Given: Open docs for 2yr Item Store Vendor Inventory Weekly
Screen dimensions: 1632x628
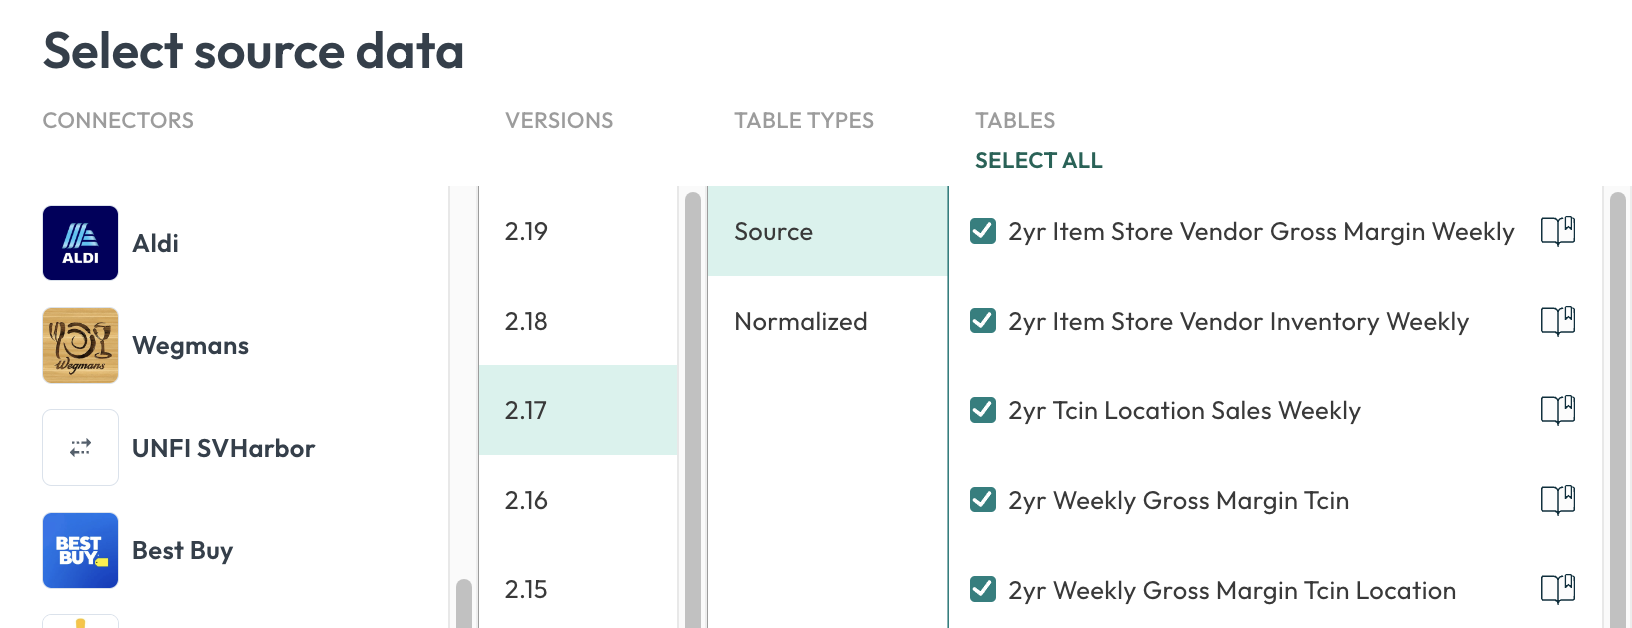Looking at the screenshot, I should point(1558,321).
